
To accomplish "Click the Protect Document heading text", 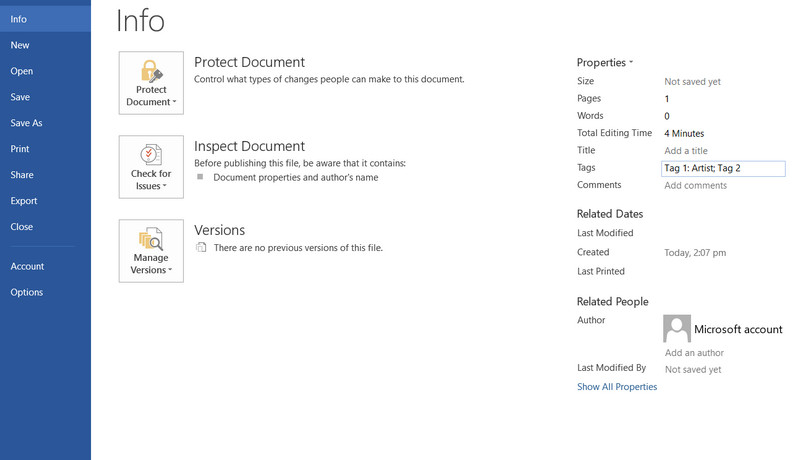I will [249, 62].
